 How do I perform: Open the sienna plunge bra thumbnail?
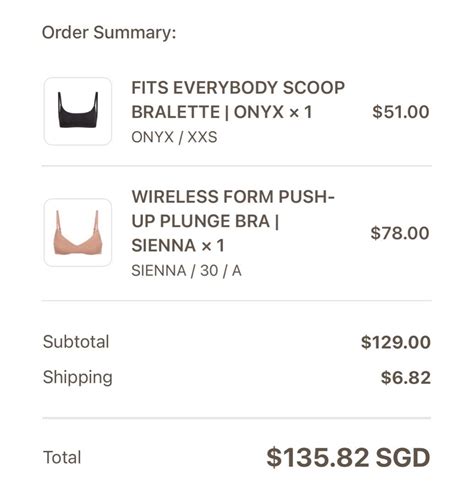click(78, 233)
